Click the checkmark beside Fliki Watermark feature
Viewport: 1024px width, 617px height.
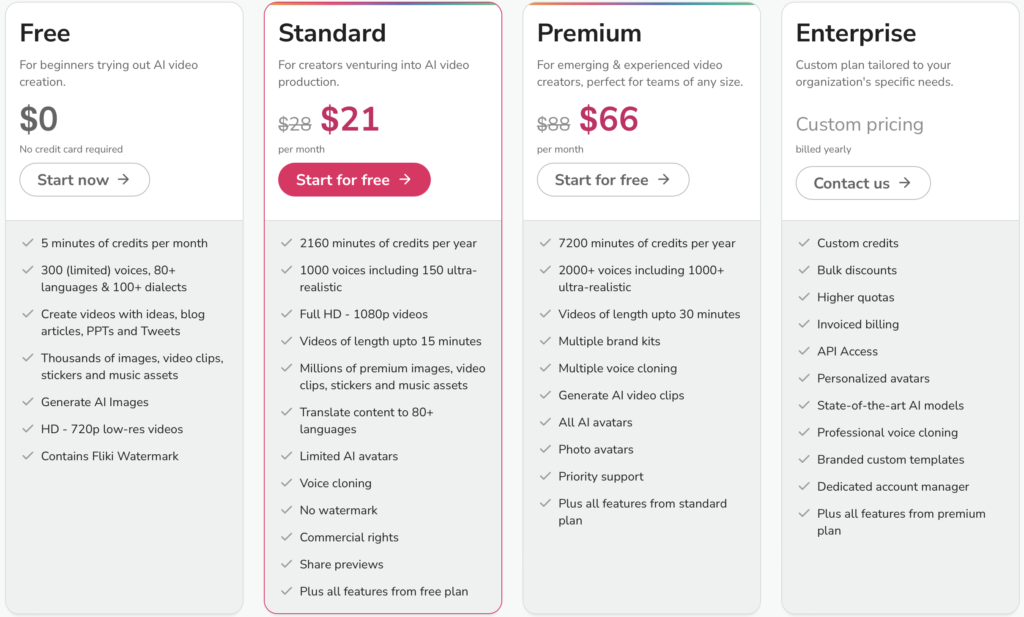point(27,455)
